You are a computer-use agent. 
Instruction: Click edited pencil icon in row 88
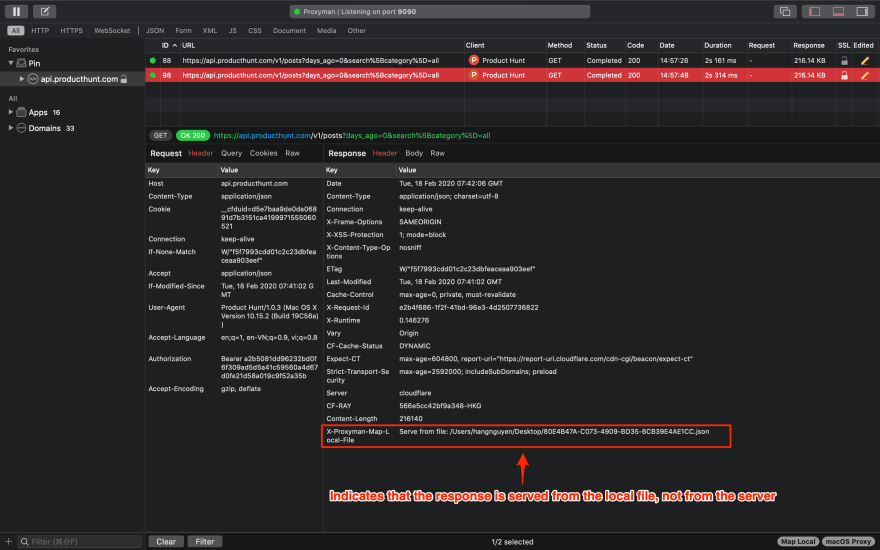[x=864, y=61]
